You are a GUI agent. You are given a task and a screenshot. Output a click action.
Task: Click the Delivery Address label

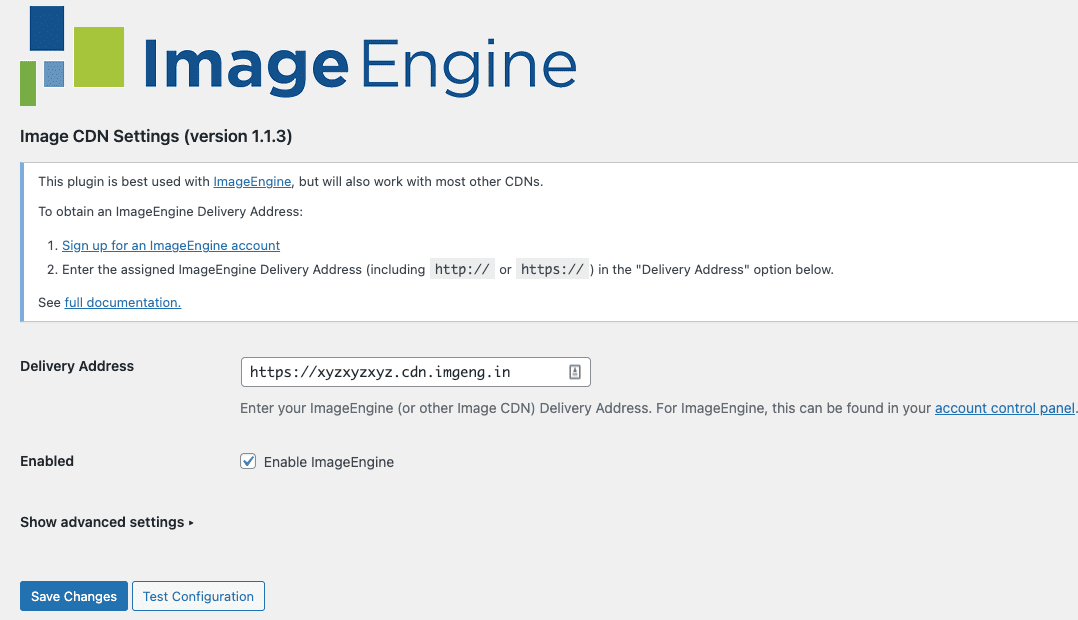[x=77, y=366]
